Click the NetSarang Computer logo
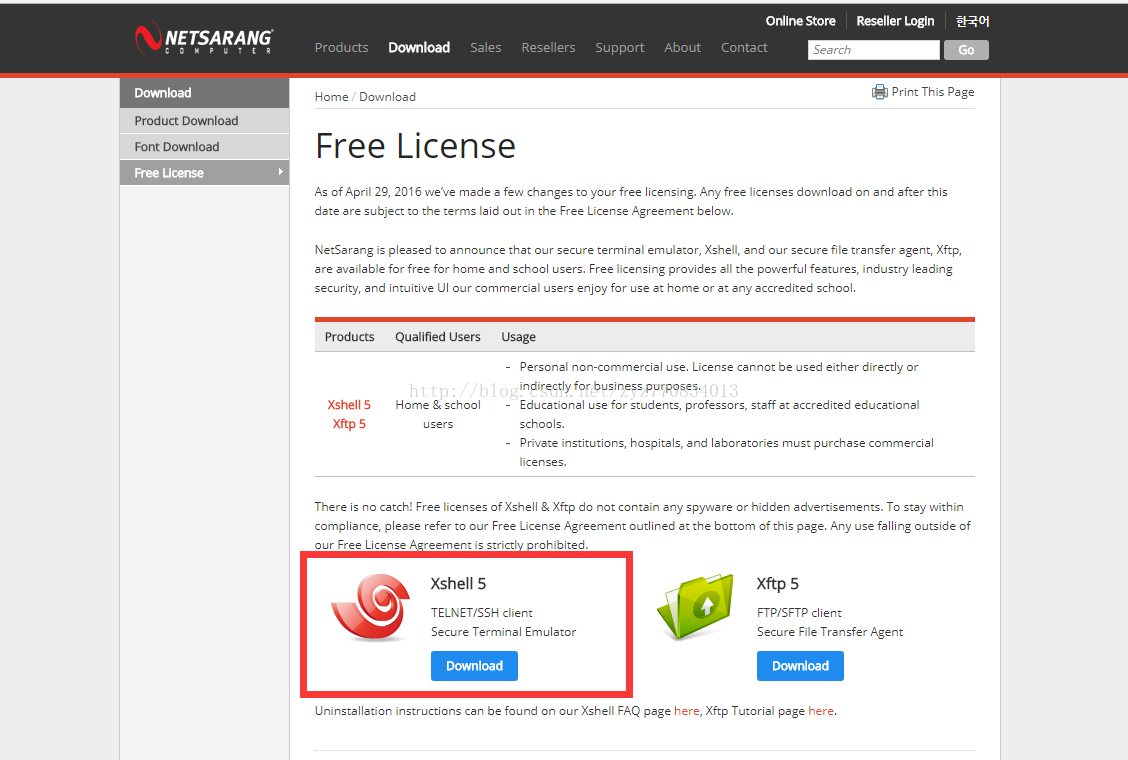 click(x=204, y=39)
